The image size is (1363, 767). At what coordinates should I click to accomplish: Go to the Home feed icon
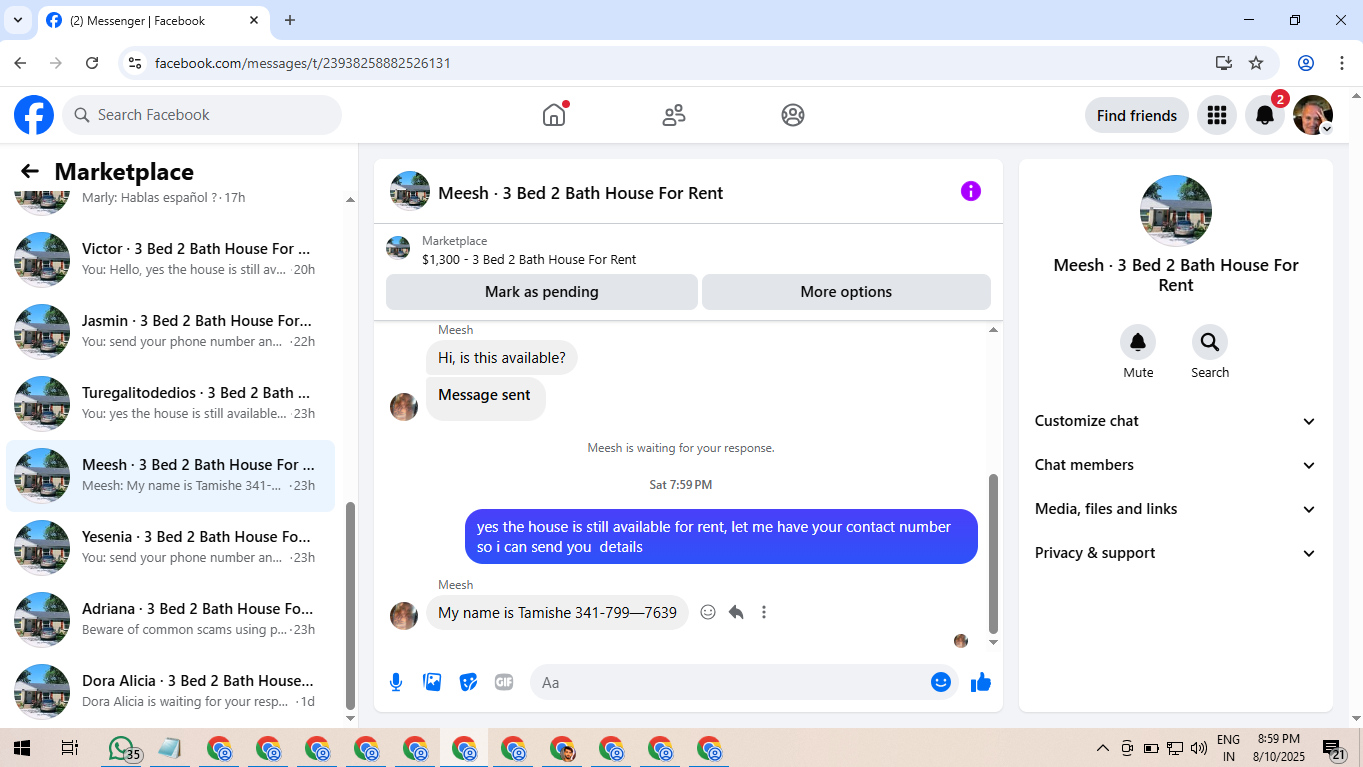(x=554, y=115)
